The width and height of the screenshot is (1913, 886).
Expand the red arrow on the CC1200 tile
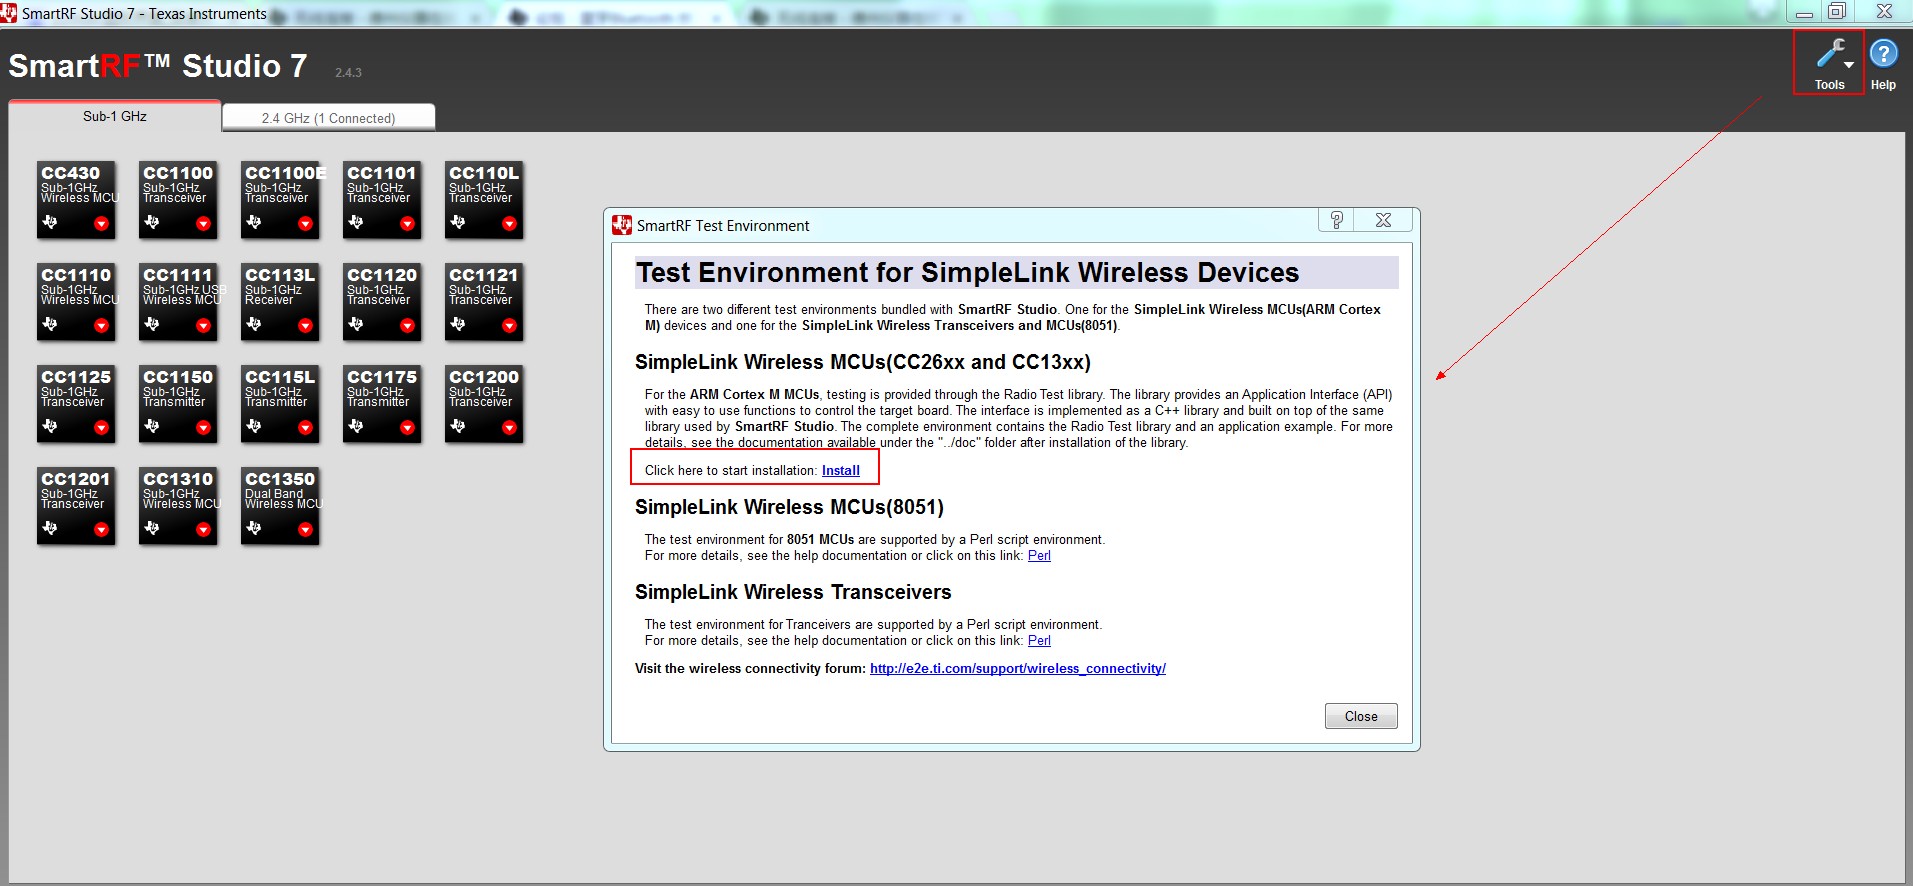[x=509, y=428]
